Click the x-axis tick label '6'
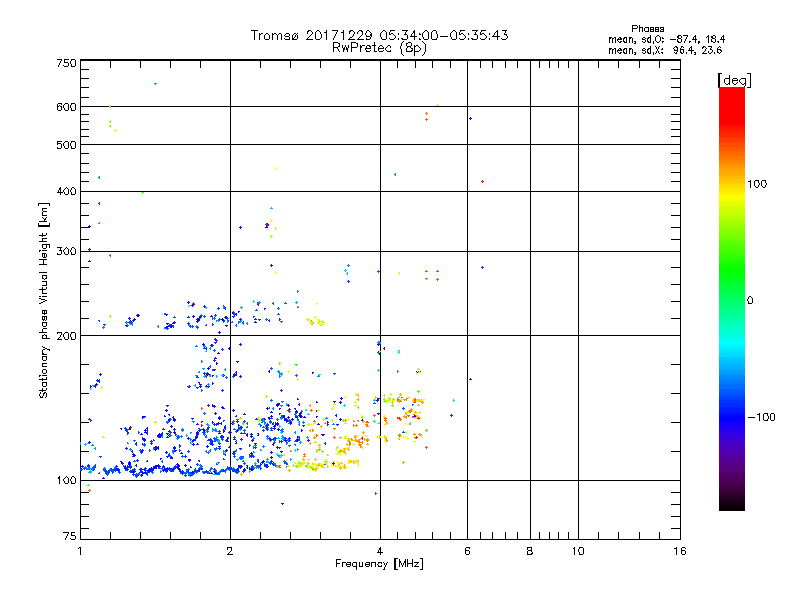The image size is (800, 600). tap(467, 551)
